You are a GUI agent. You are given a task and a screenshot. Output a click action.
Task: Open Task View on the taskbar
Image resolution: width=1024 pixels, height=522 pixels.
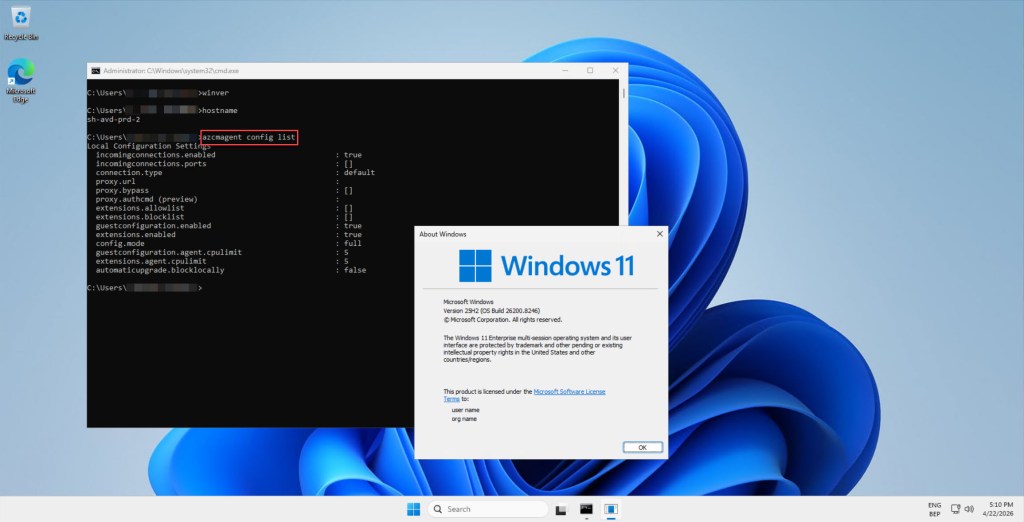(x=562, y=509)
